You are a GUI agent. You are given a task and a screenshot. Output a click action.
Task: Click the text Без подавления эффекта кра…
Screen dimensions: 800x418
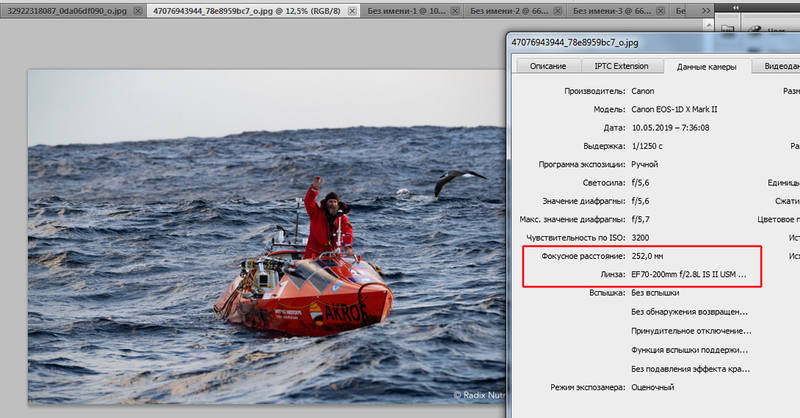(x=691, y=369)
